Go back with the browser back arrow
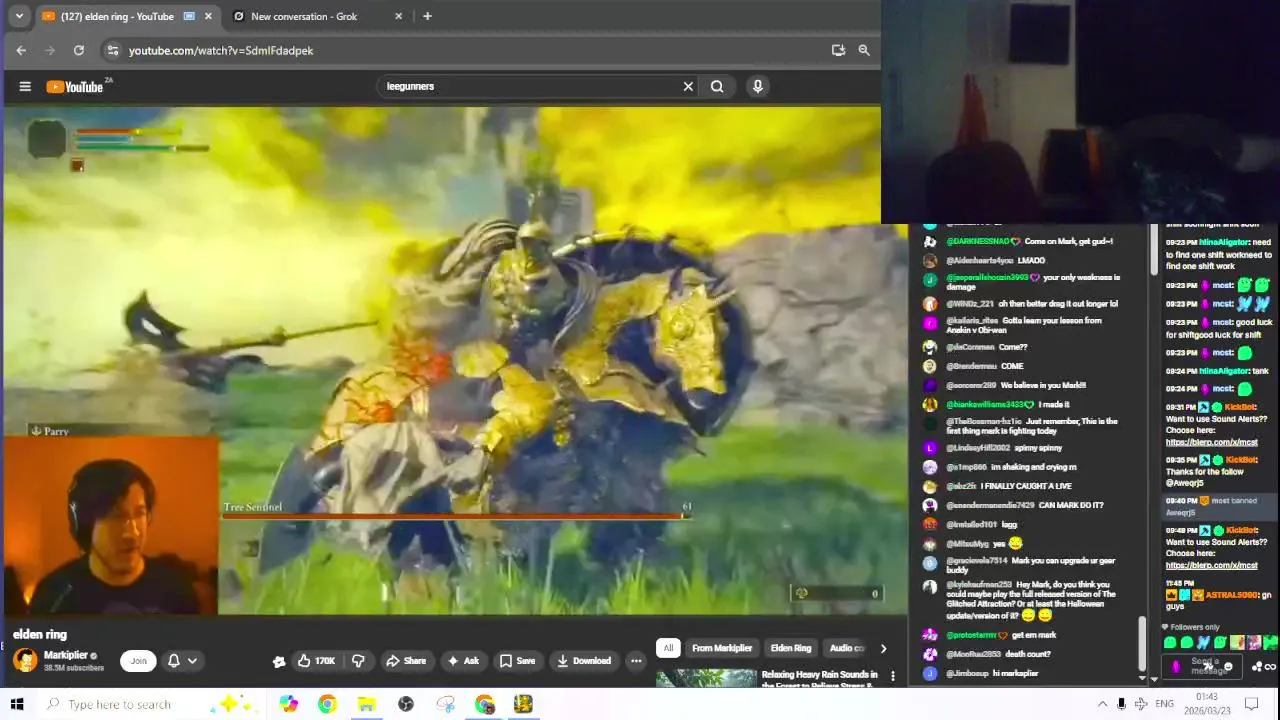 (x=21, y=50)
